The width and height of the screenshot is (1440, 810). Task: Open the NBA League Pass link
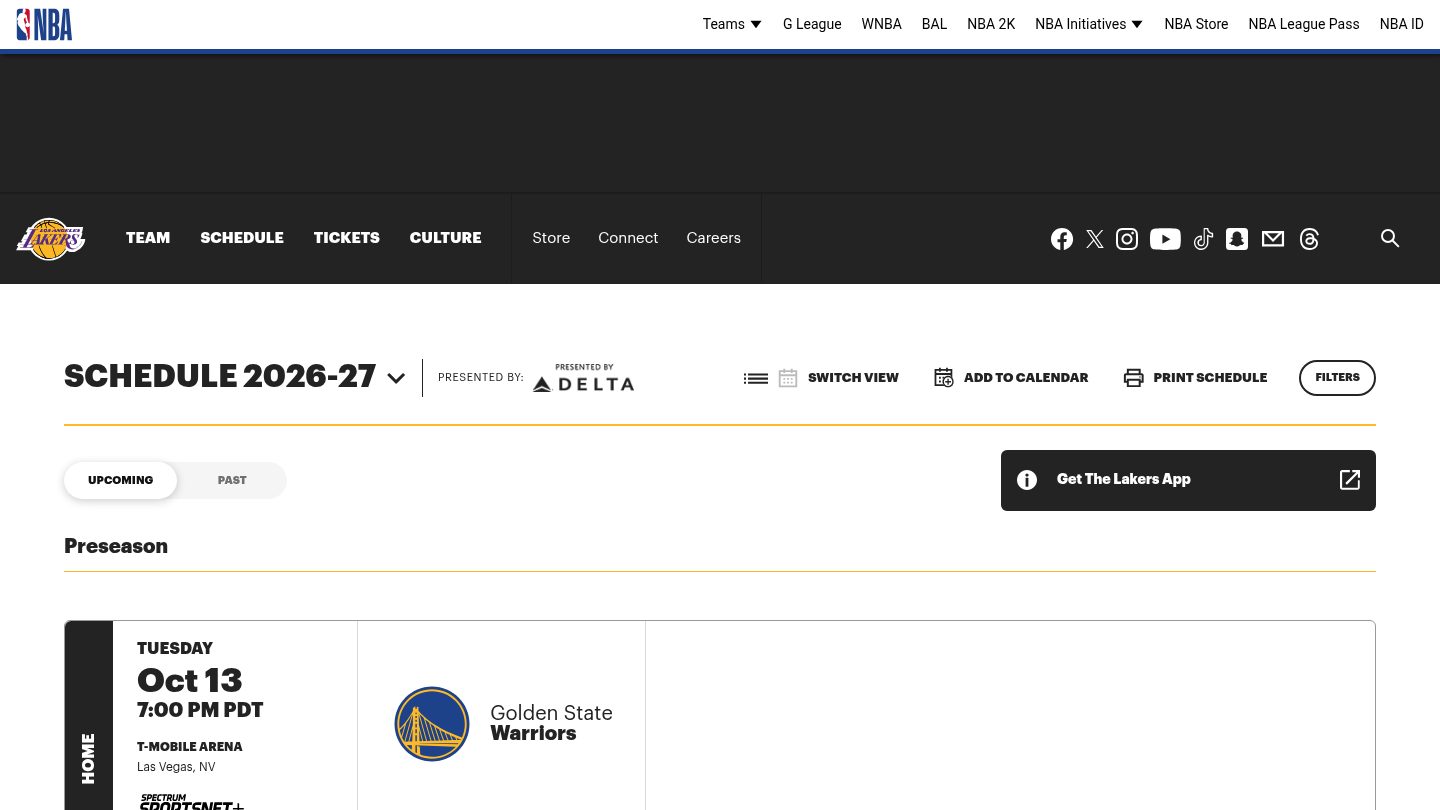(x=1304, y=24)
